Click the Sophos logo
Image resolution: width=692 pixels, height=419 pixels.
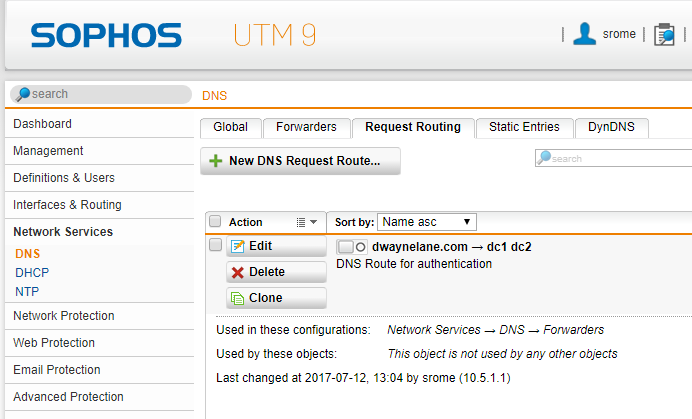coord(106,35)
